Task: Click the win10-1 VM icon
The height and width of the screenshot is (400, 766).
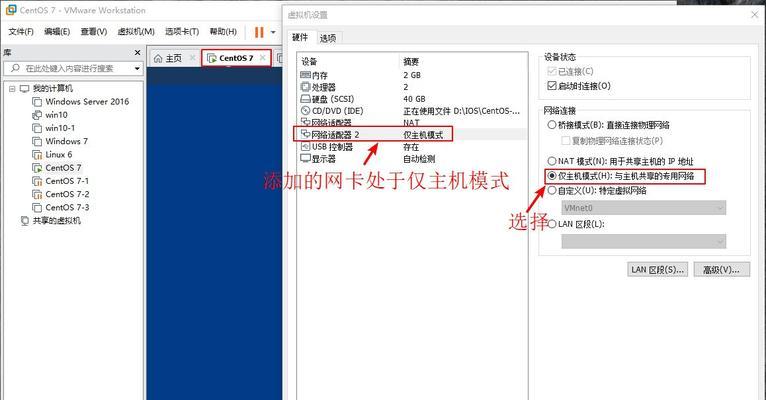Action: point(37,128)
